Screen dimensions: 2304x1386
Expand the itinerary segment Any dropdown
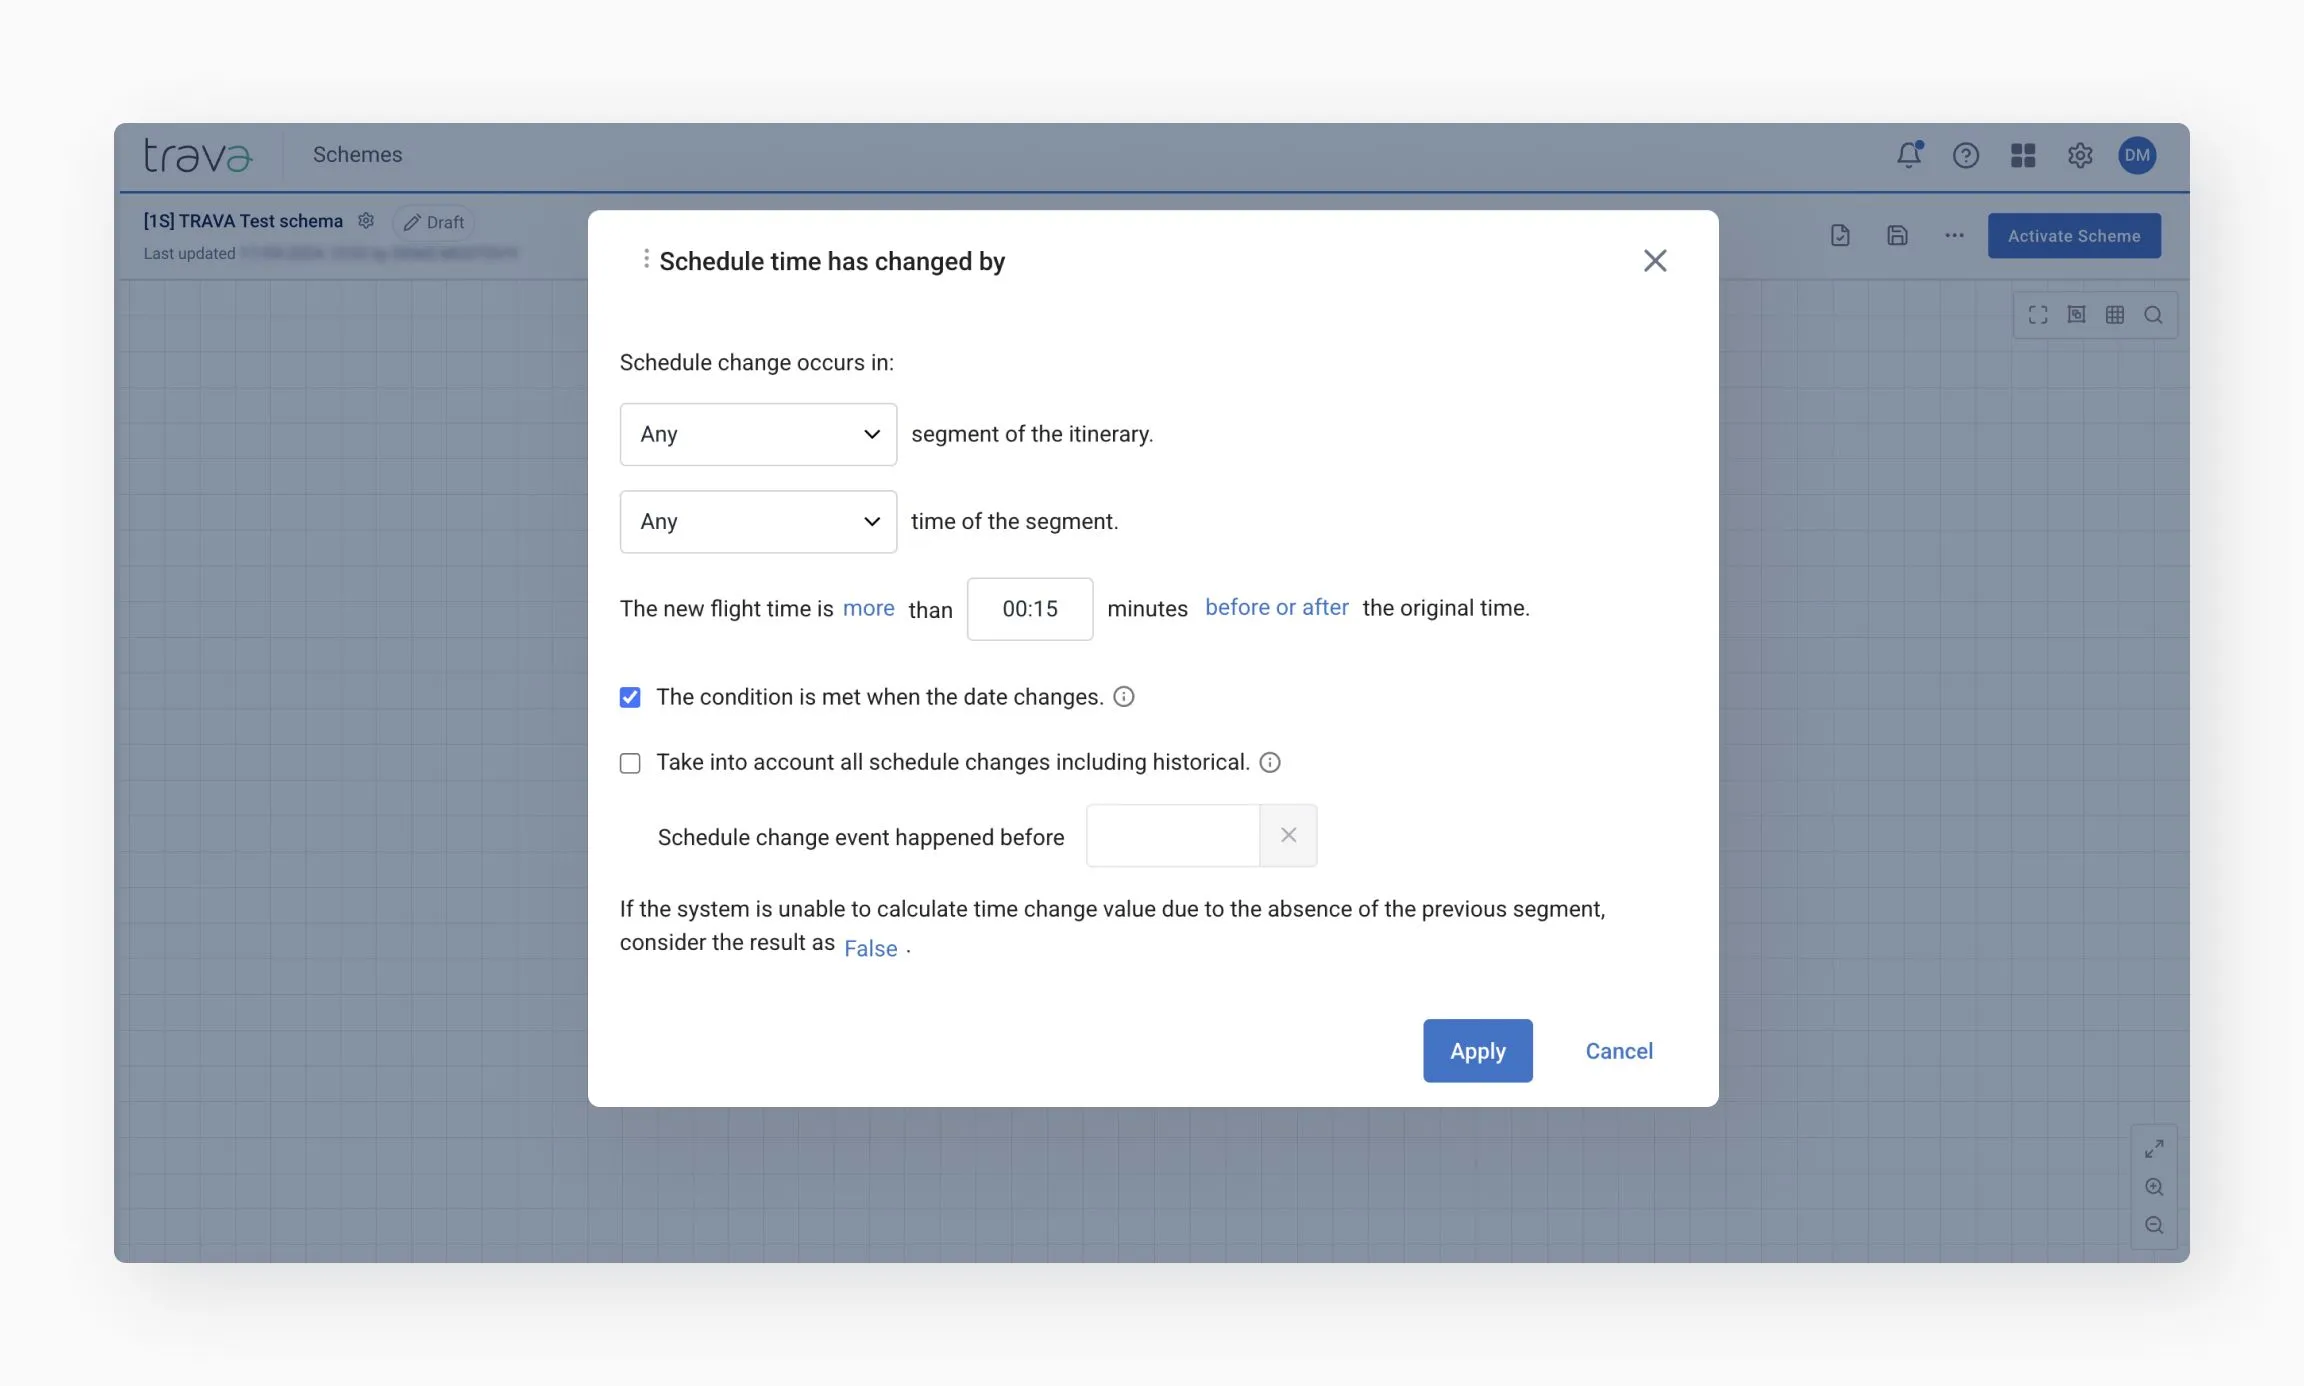[x=758, y=434]
